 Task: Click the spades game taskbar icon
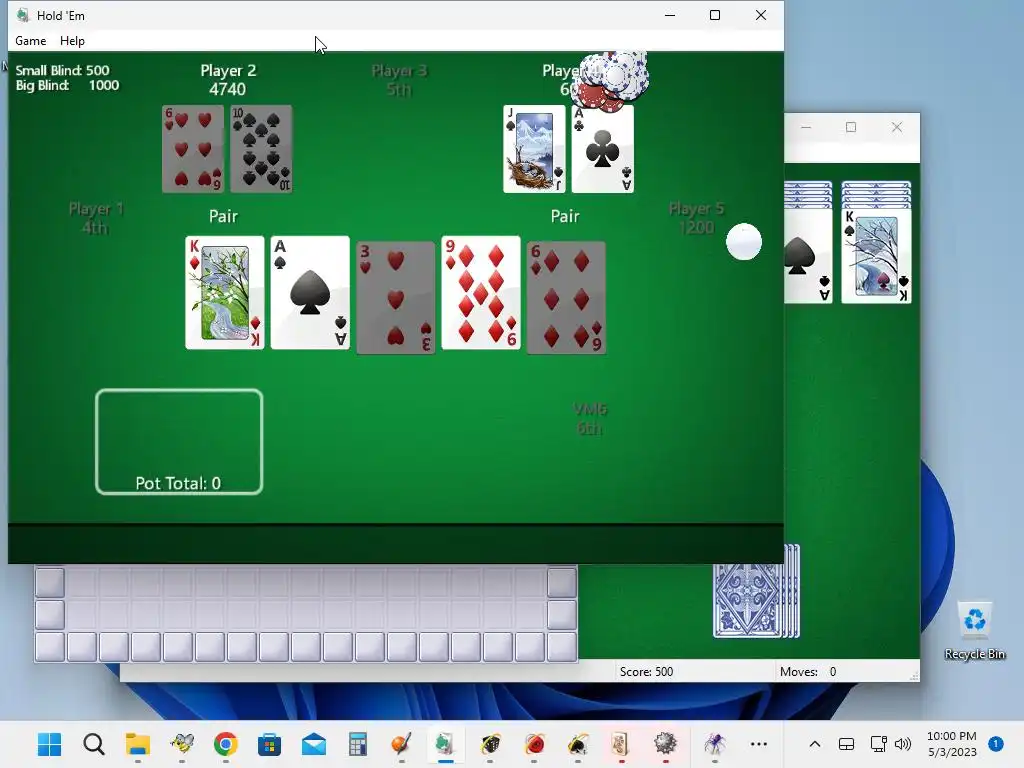[x=577, y=744]
